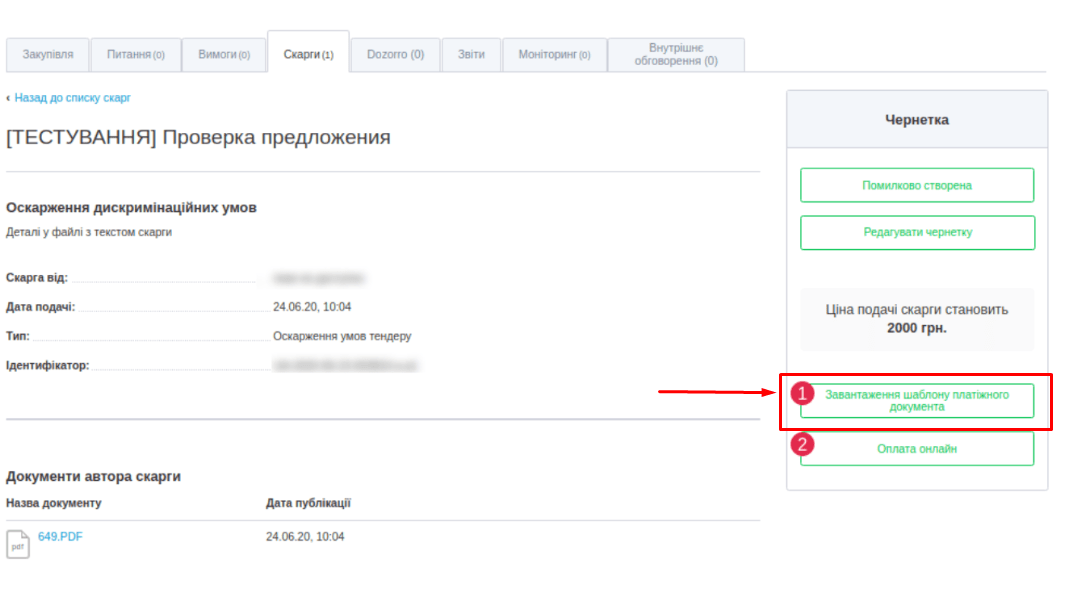Switch to the Звіти tab
Screen dimensions: 1072x592
click(x=471, y=55)
